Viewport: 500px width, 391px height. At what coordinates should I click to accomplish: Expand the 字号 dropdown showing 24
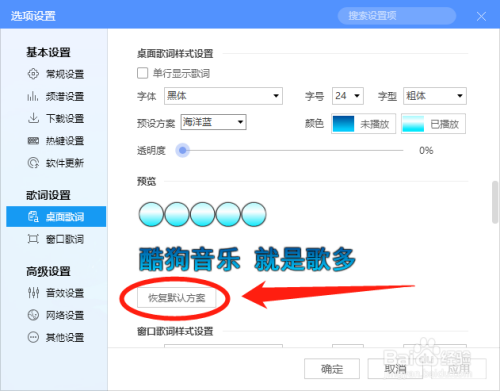tap(348, 96)
